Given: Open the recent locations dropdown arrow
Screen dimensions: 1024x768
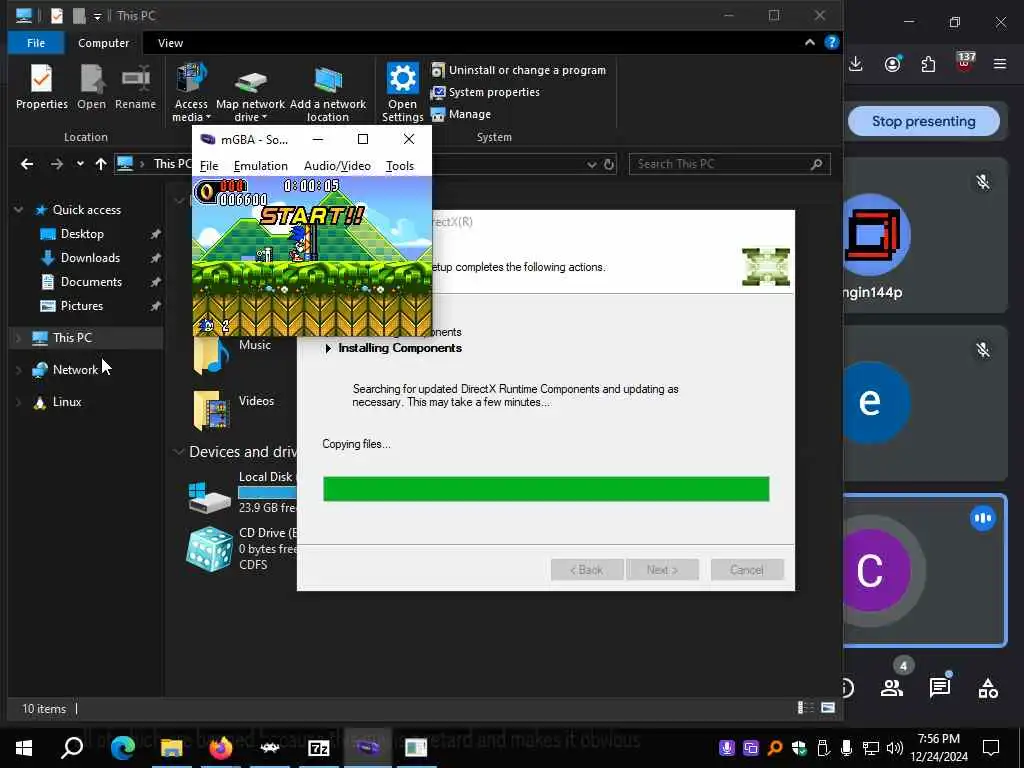Looking at the screenshot, I should pyautogui.click(x=80, y=164).
